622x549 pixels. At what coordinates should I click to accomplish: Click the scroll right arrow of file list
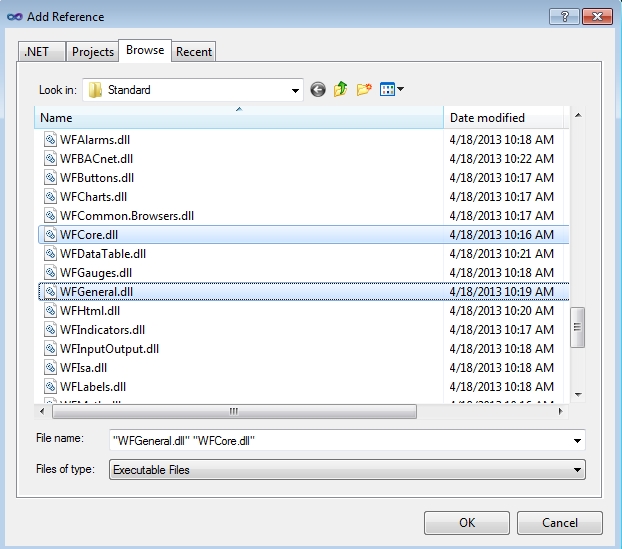[560, 411]
